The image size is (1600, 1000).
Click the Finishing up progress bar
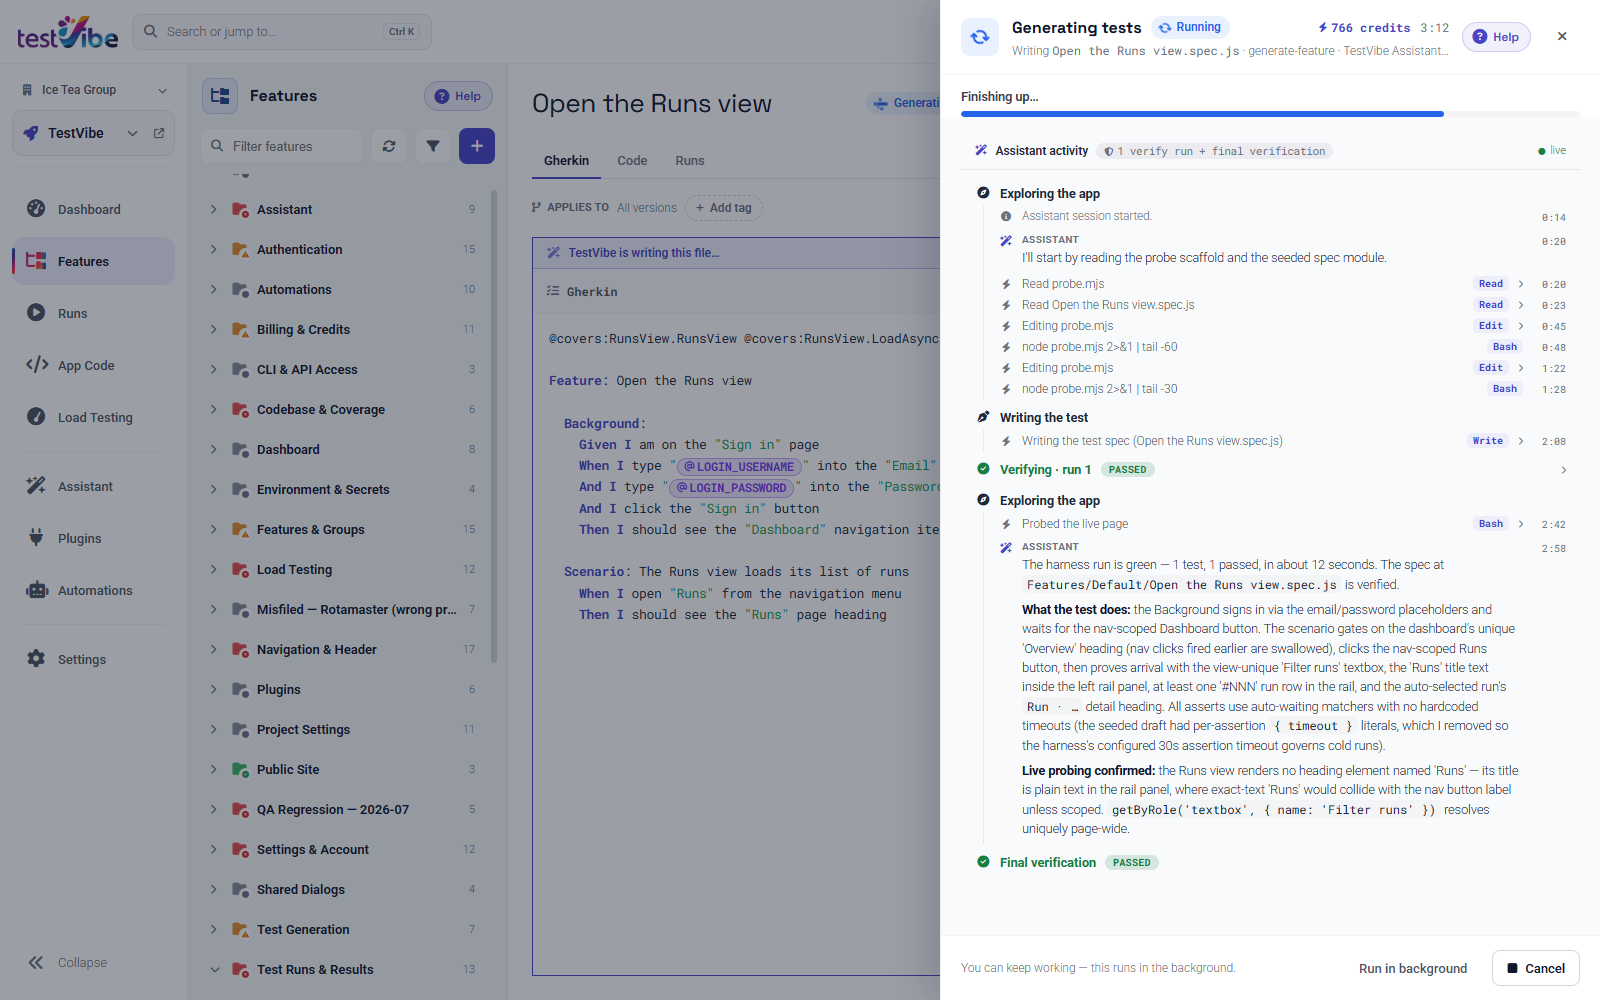(x=1270, y=114)
